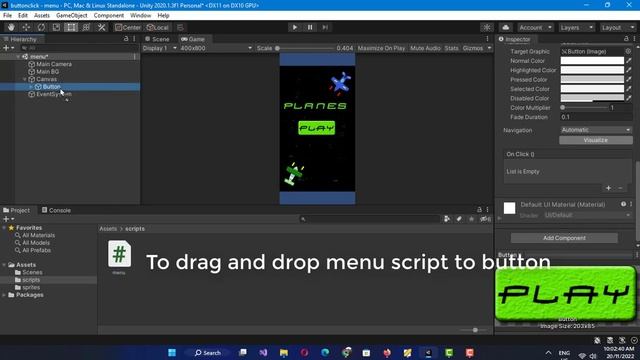The image size is (640, 360).
Task: Open the Navigation Automatic dropdown
Action: pyautogui.click(x=596, y=130)
